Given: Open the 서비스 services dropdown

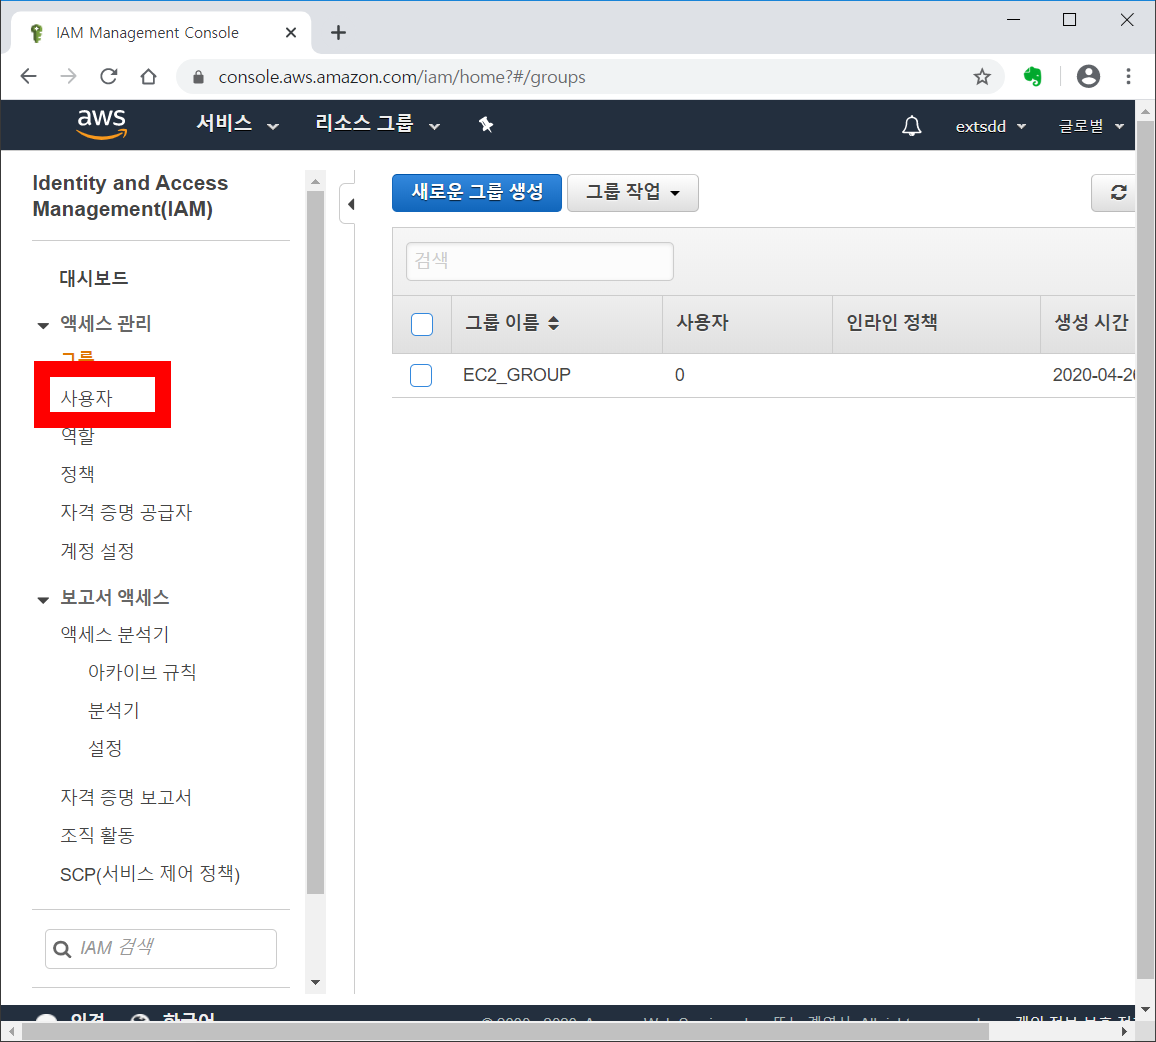Looking at the screenshot, I should point(237,124).
